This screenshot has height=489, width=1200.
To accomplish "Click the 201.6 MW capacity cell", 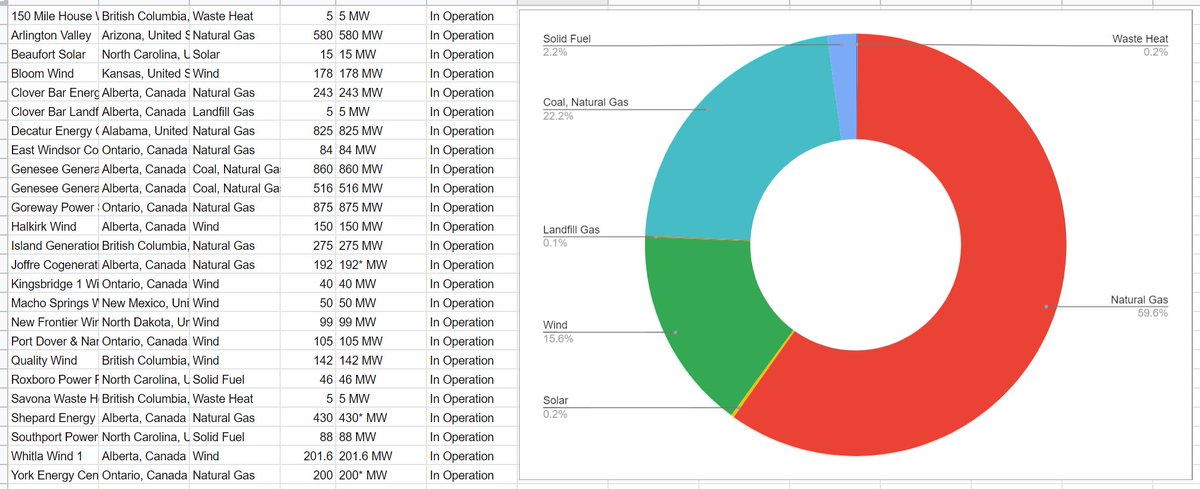I will (x=380, y=456).
